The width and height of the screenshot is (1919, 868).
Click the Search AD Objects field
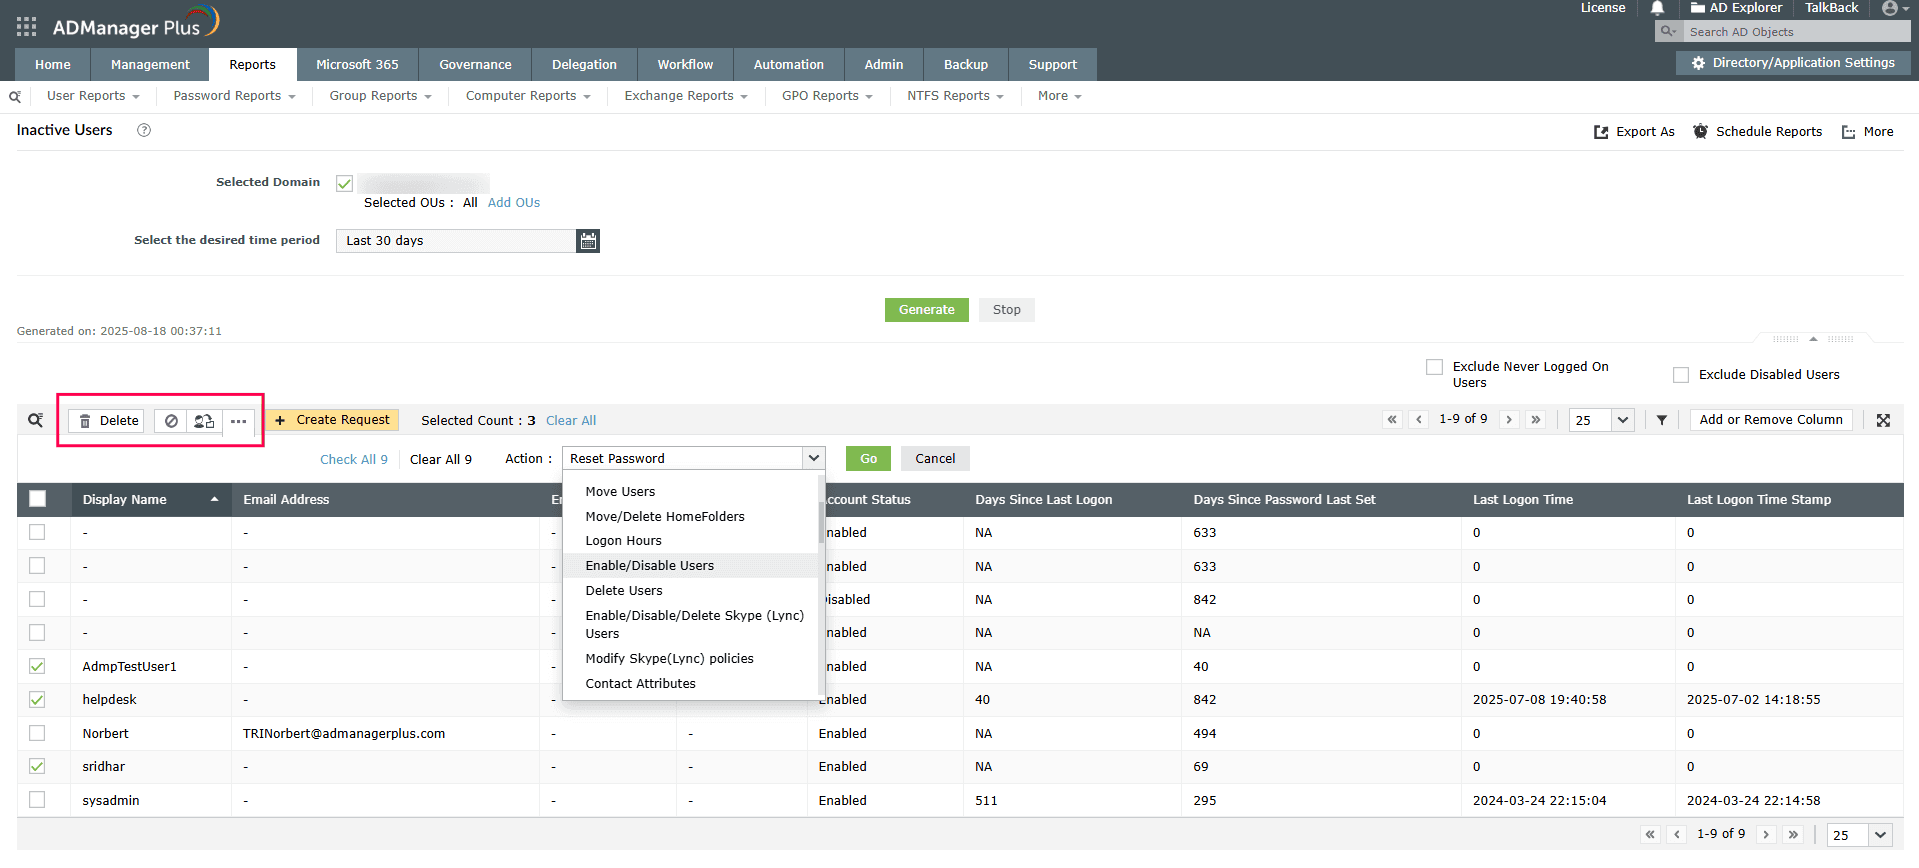(1795, 32)
